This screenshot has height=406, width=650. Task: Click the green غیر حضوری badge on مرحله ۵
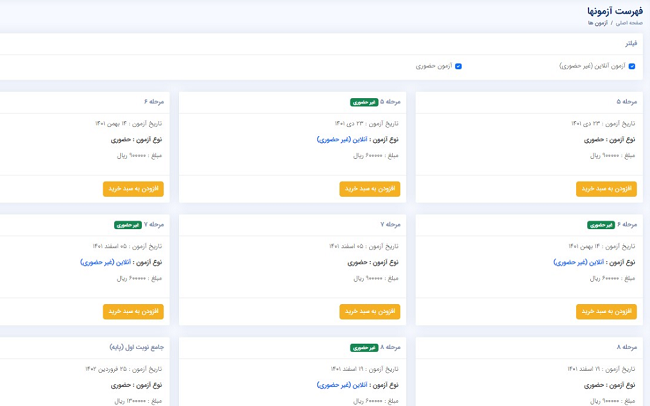pyautogui.click(x=364, y=102)
